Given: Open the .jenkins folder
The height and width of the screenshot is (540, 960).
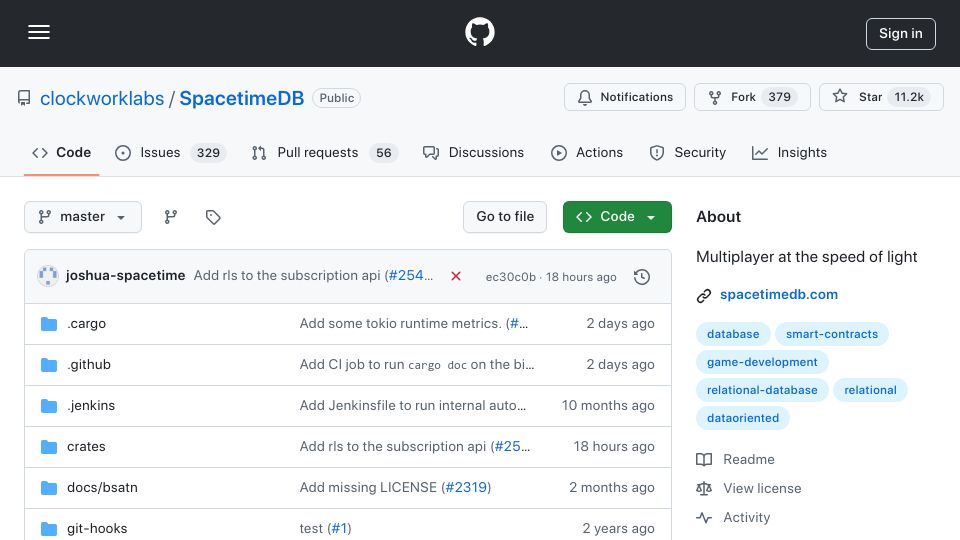Looking at the screenshot, I should click(x=91, y=406).
